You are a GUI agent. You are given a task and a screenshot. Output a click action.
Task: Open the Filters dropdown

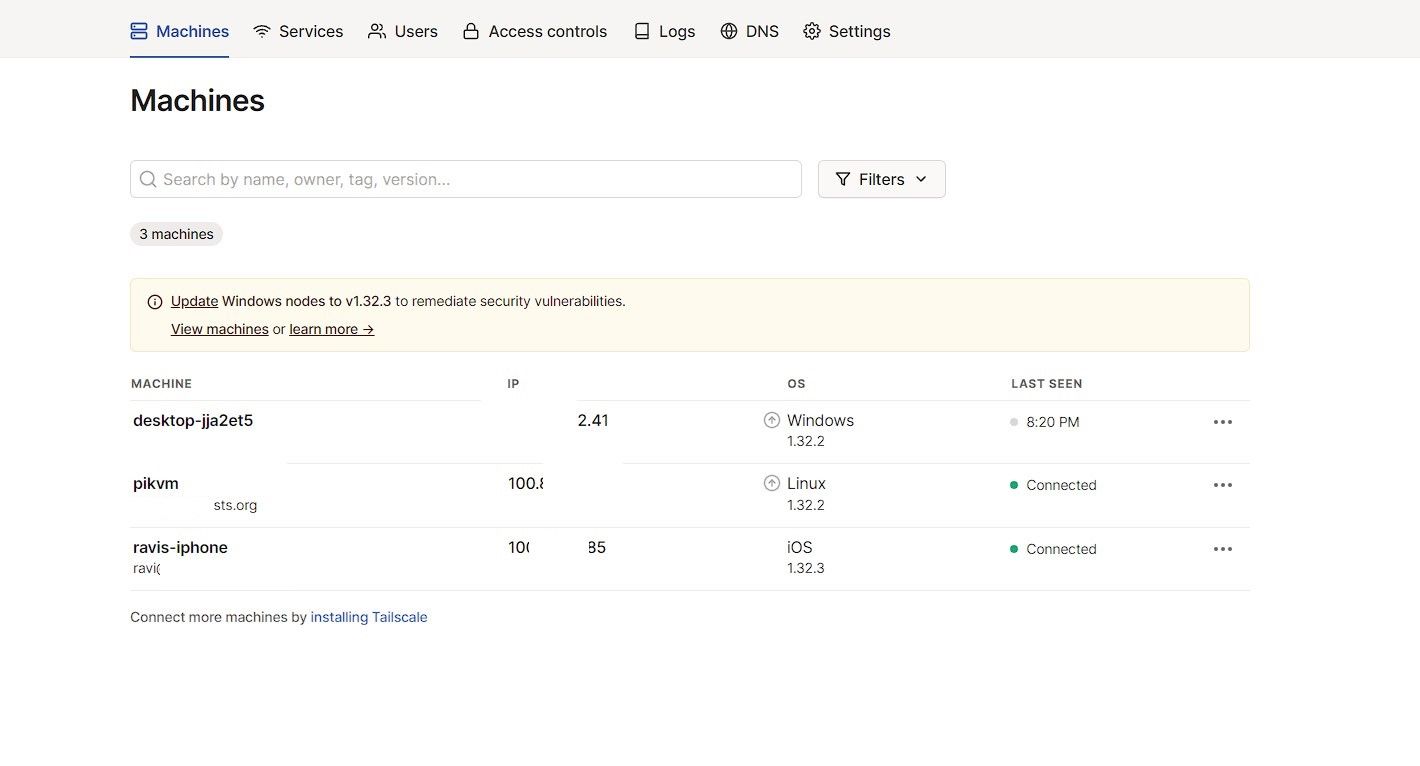(882, 179)
